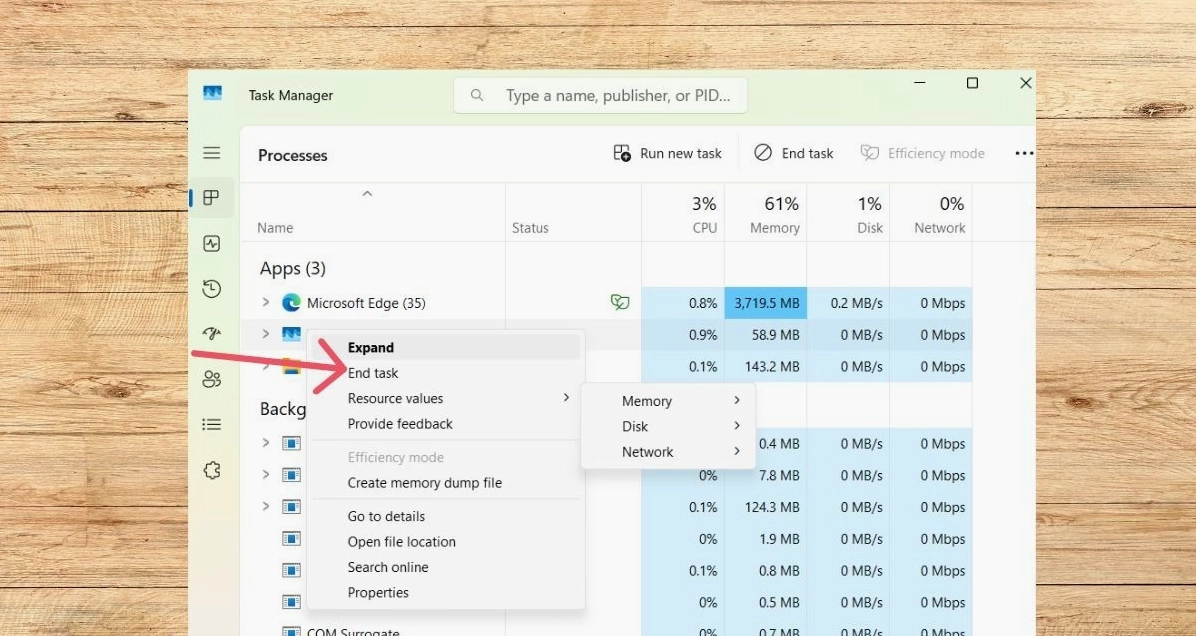Click the three-dot more options icon
Image resolution: width=1196 pixels, height=636 pixels.
[1023, 153]
